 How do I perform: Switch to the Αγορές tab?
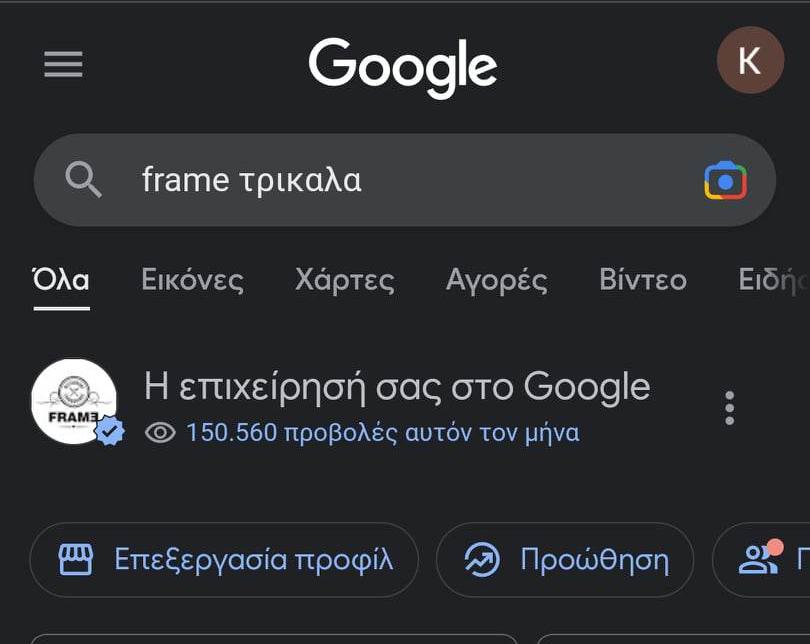496,280
